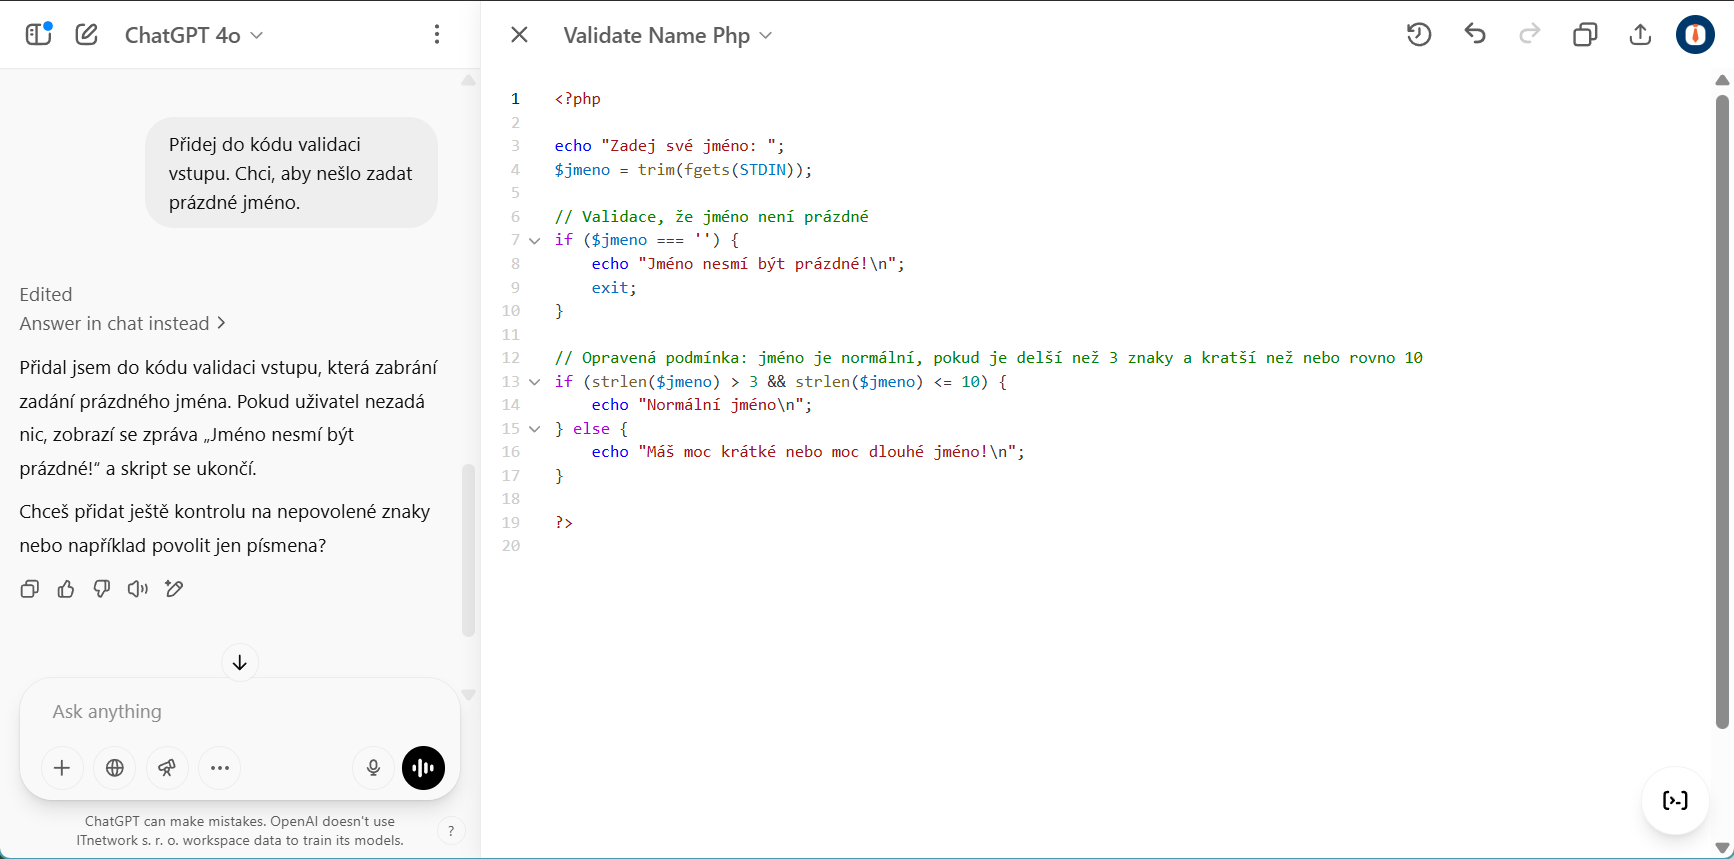Open the three-dot options menu
Viewport: 1734px width, 859px height.
click(x=437, y=35)
